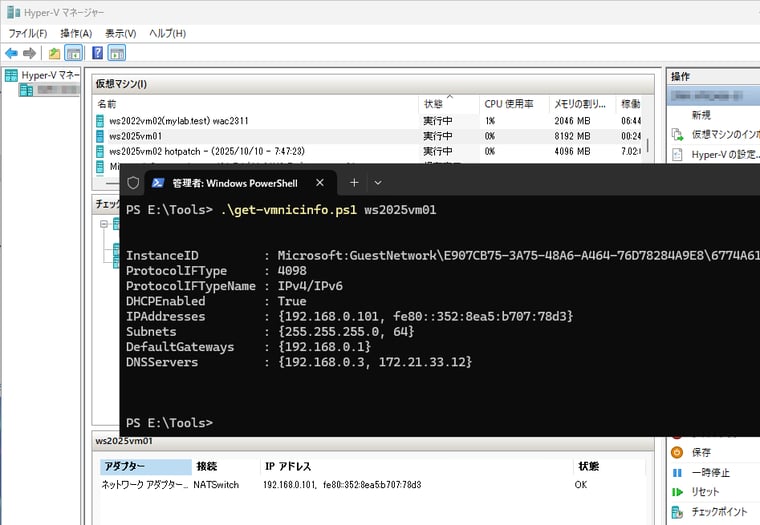Click the 192.168.0.101 IP address cell
Image resolution: width=760 pixels, height=525 pixels.
tap(342, 485)
